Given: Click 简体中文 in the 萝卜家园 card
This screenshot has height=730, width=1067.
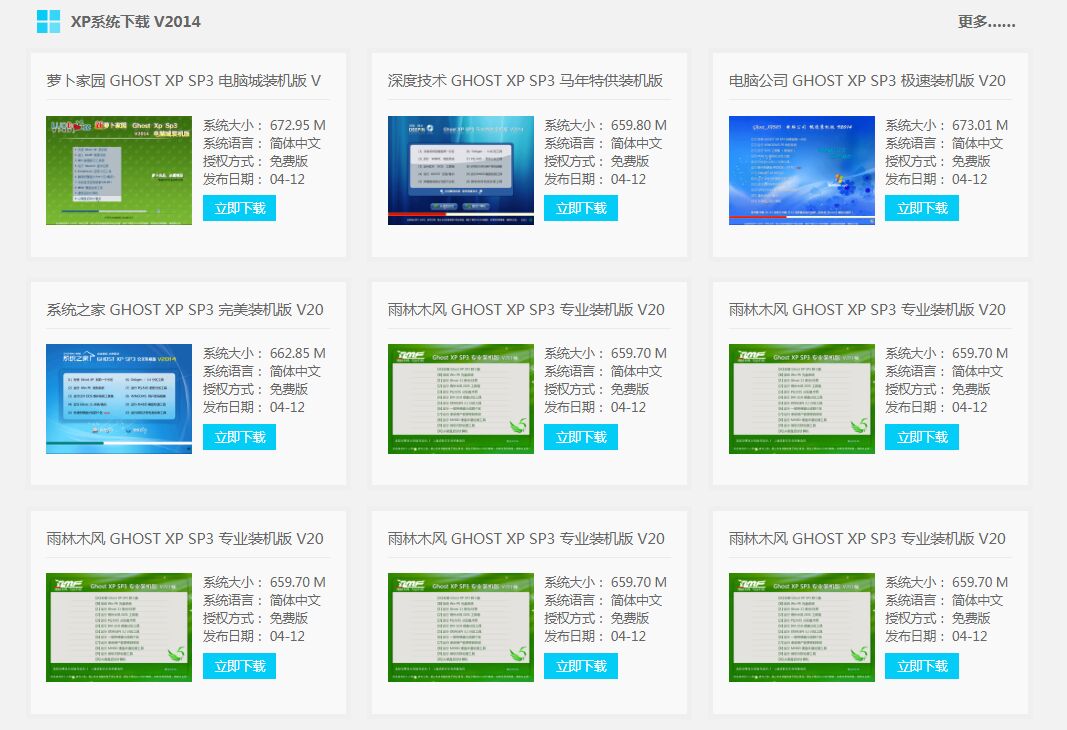Looking at the screenshot, I should coord(295,144).
